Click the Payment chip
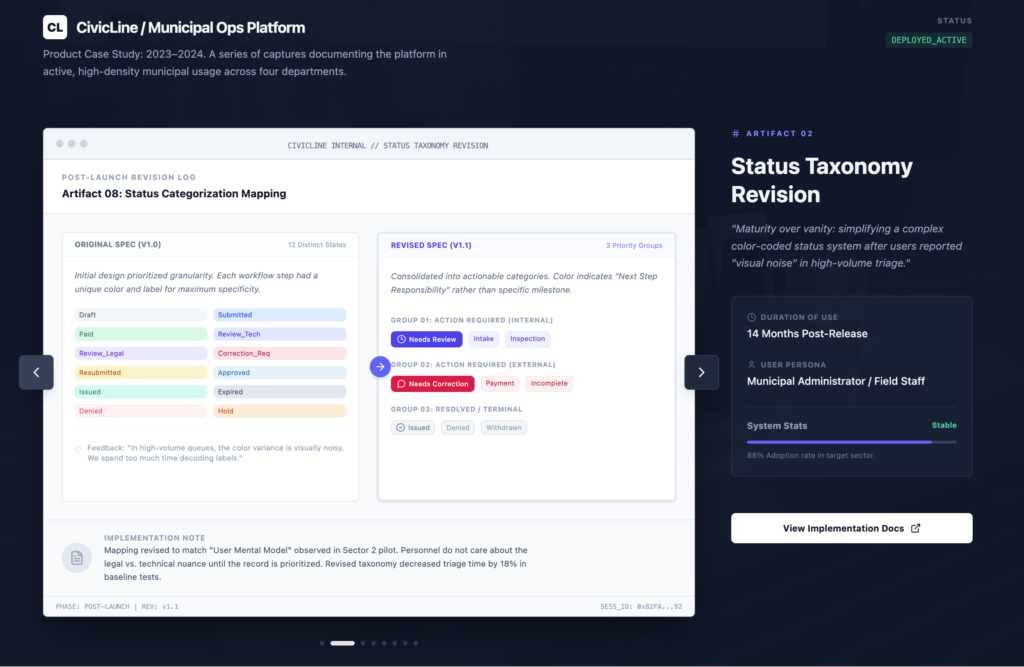 click(500, 383)
